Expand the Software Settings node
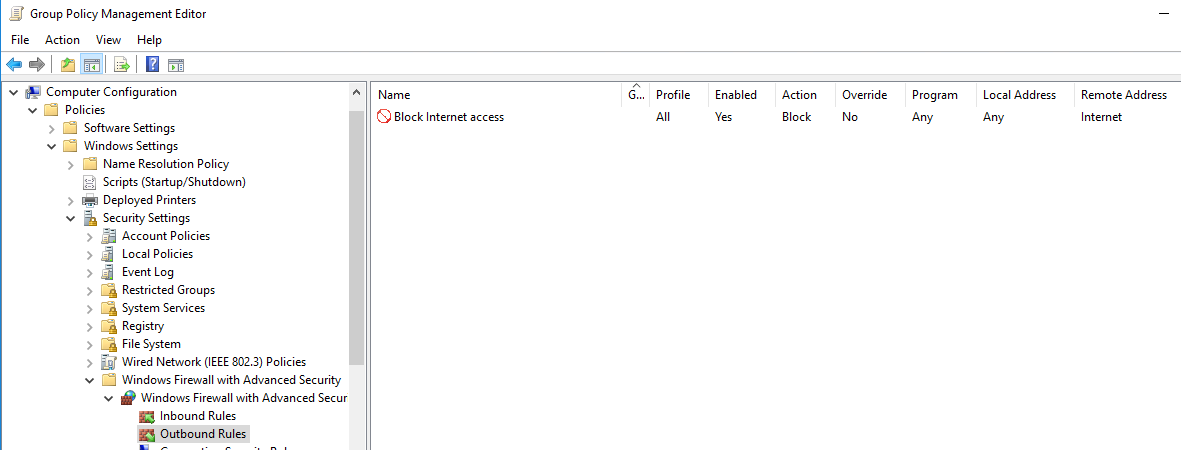The height and width of the screenshot is (450, 1181). pos(51,128)
